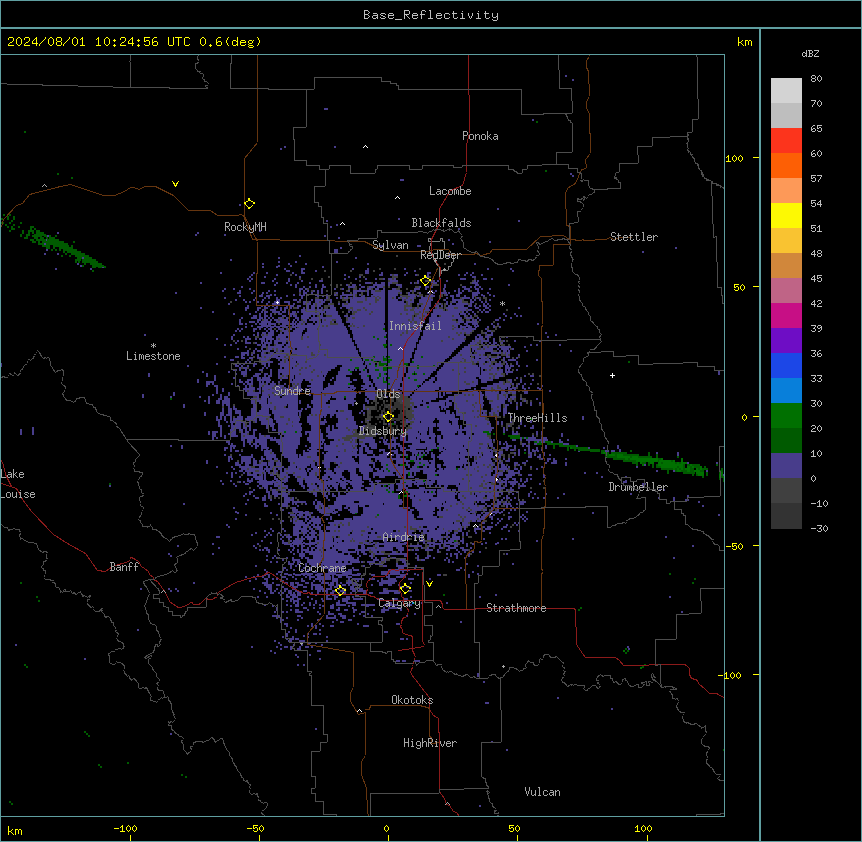Click the Drumheller city label
This screenshot has width=862, height=842.
click(638, 487)
